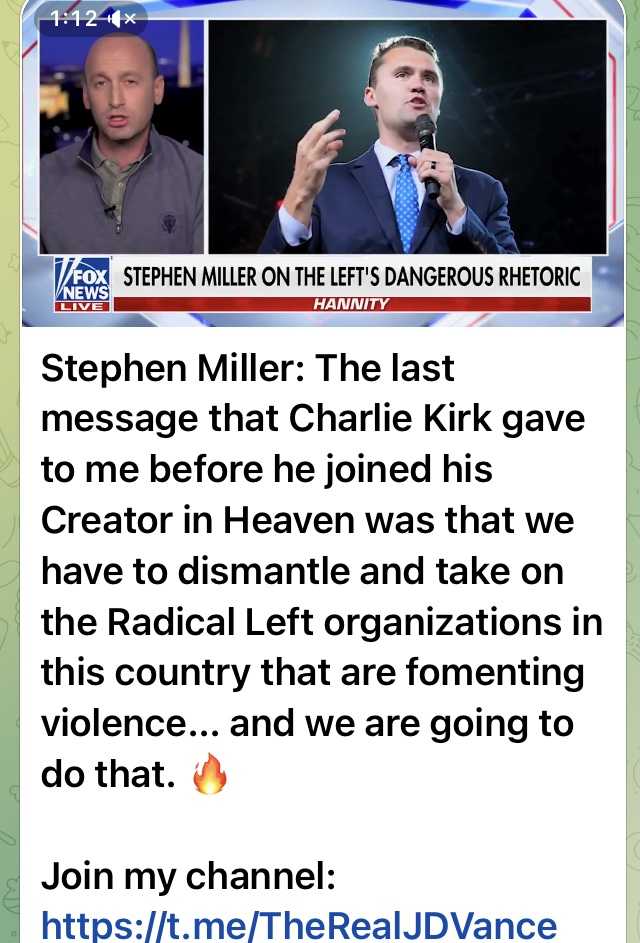Image resolution: width=640 pixels, height=943 pixels.
Task: Tap the 'Radical Left organizations' phrase
Action: coord(333,622)
